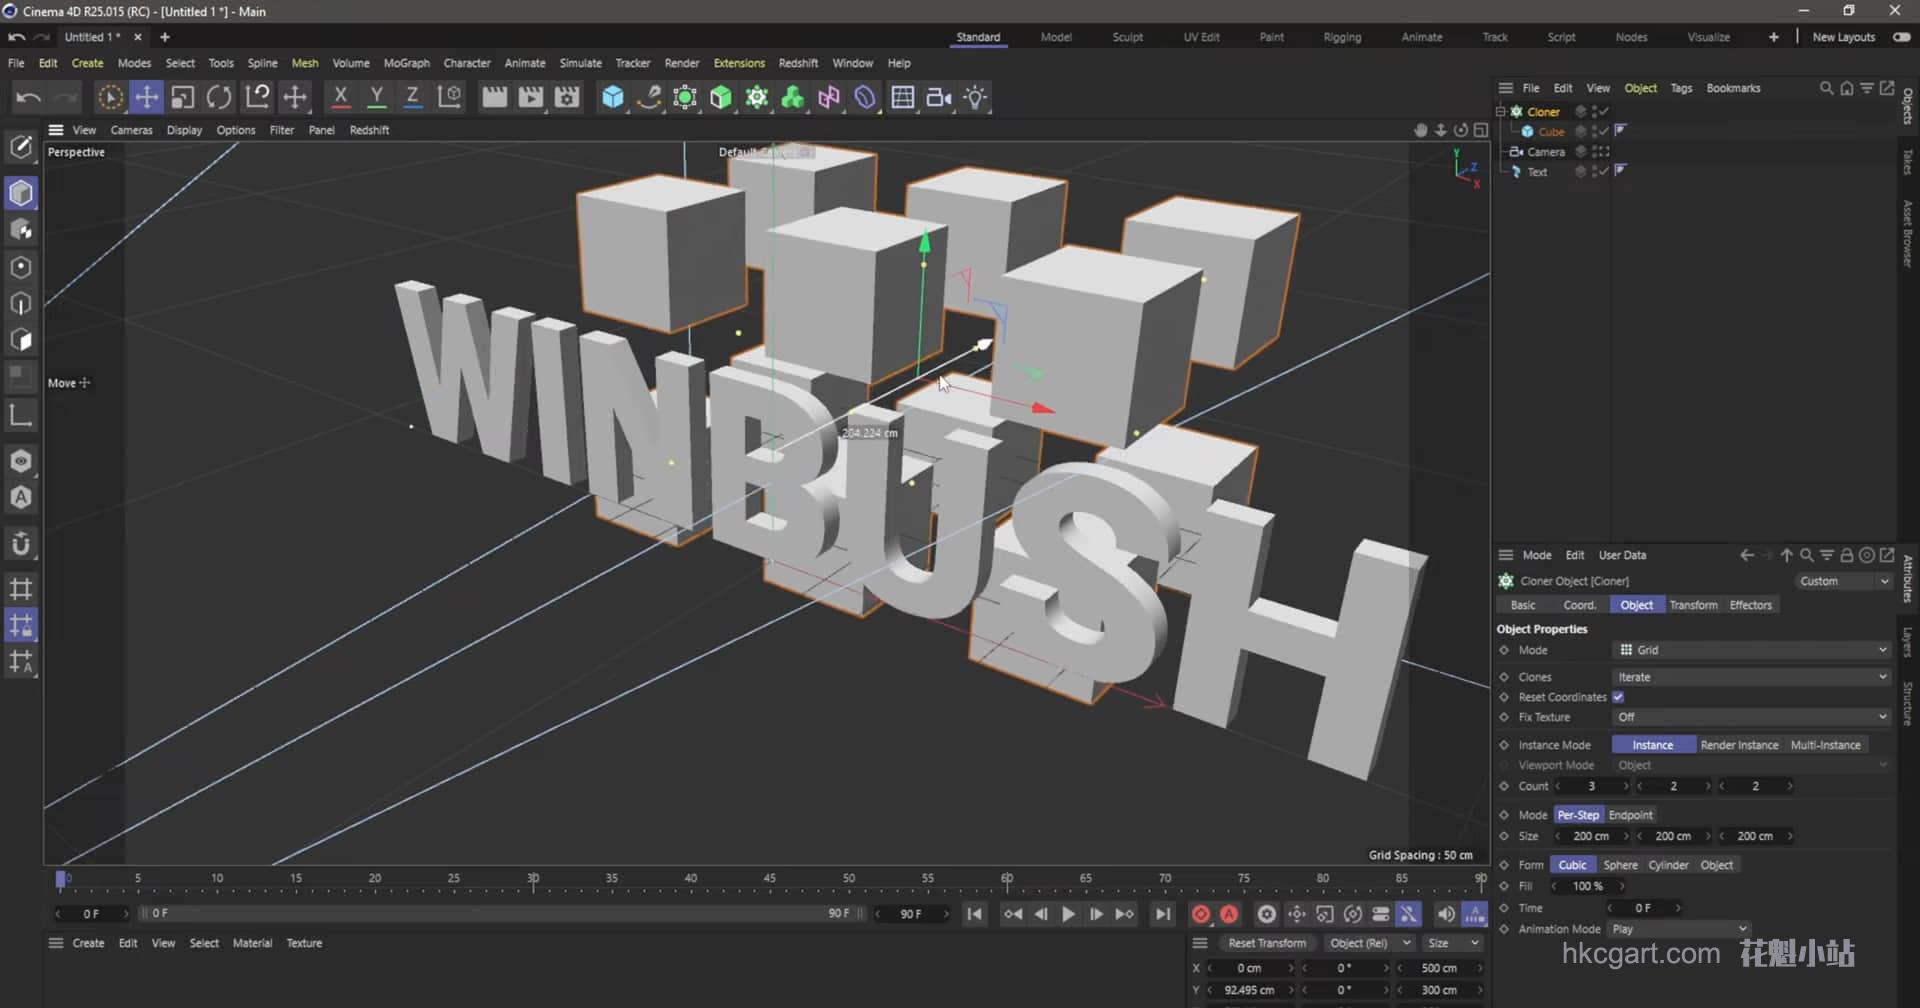Toggle X axis lock
Screen dimensions: 1920x1008
(340, 97)
